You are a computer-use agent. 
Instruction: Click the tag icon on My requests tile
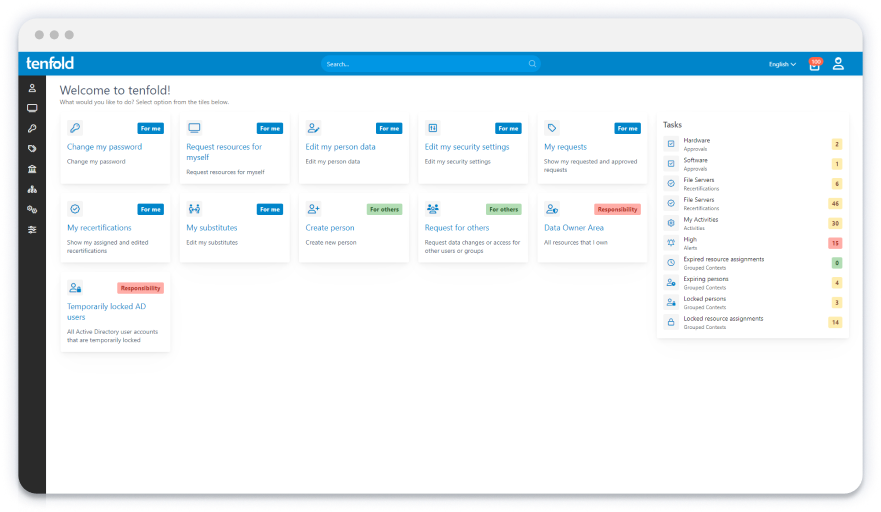pos(552,128)
